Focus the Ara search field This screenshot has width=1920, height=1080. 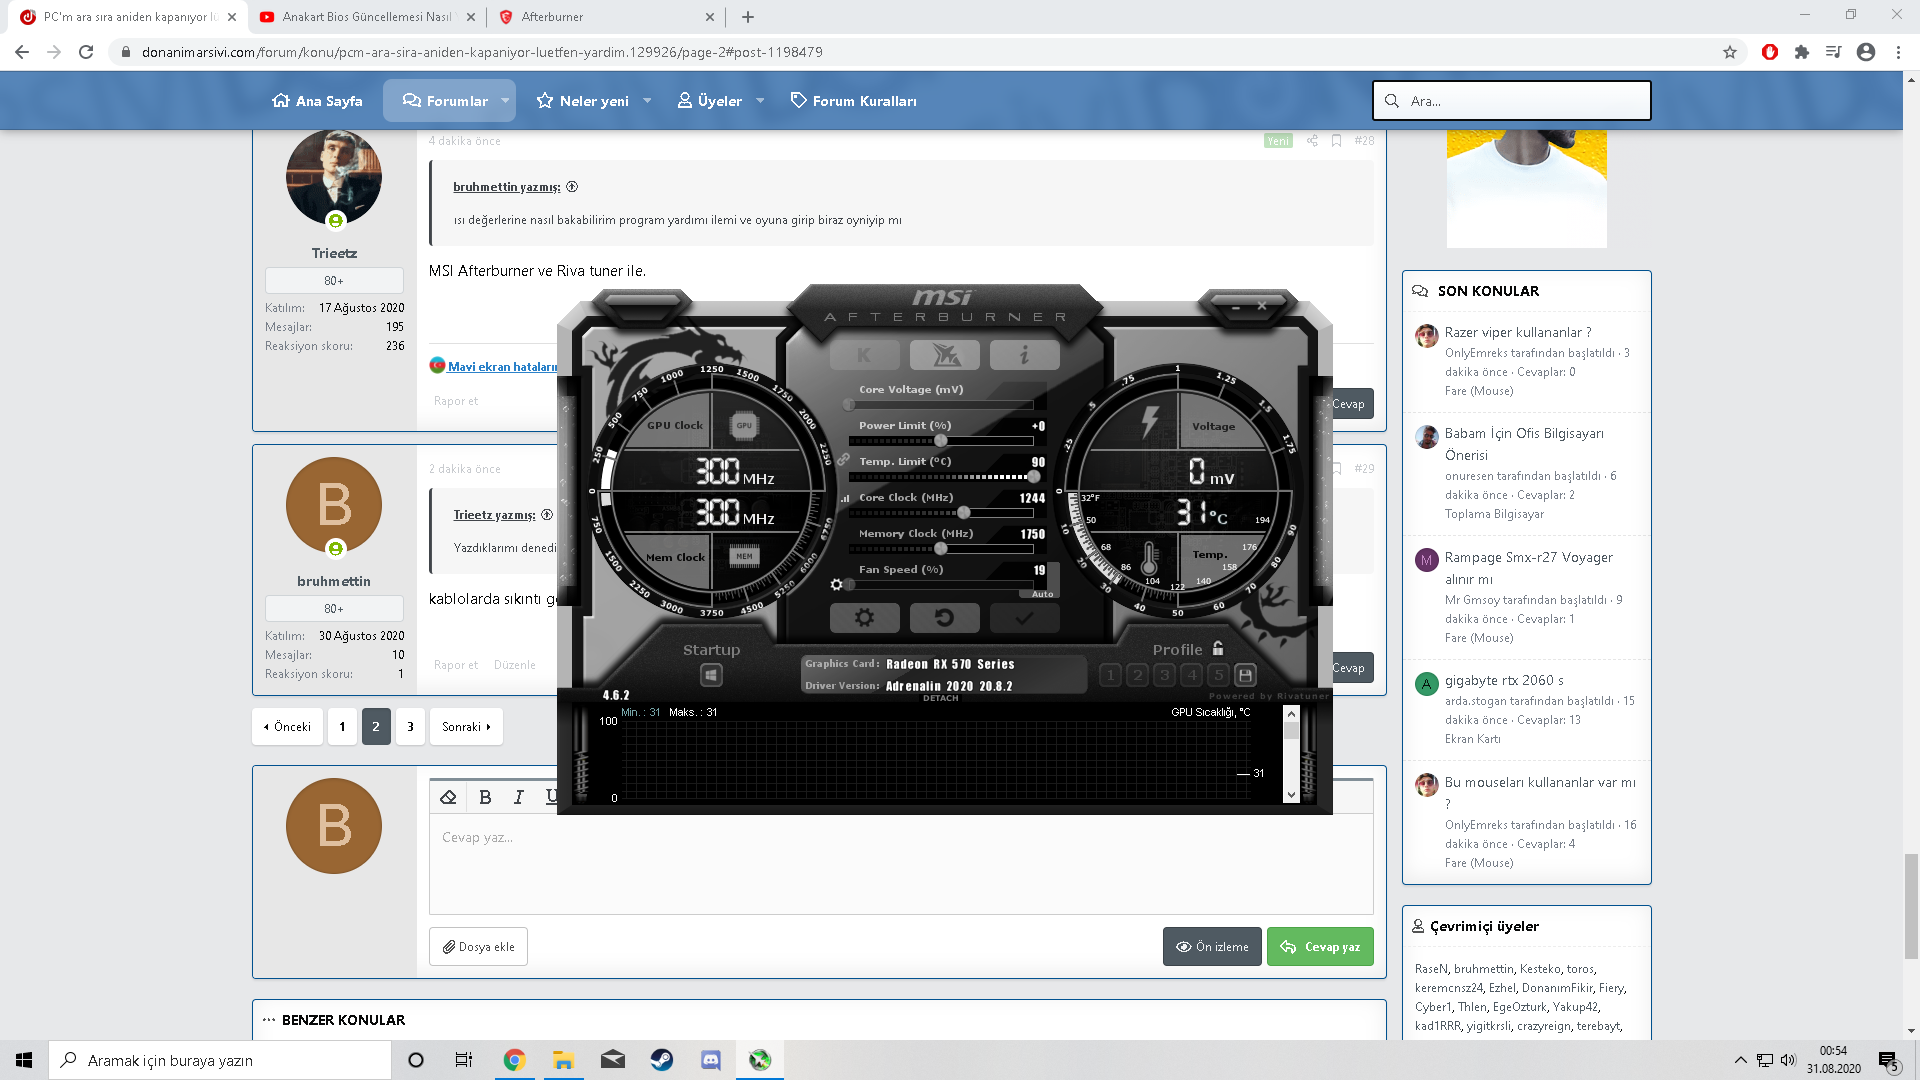pos(1511,101)
